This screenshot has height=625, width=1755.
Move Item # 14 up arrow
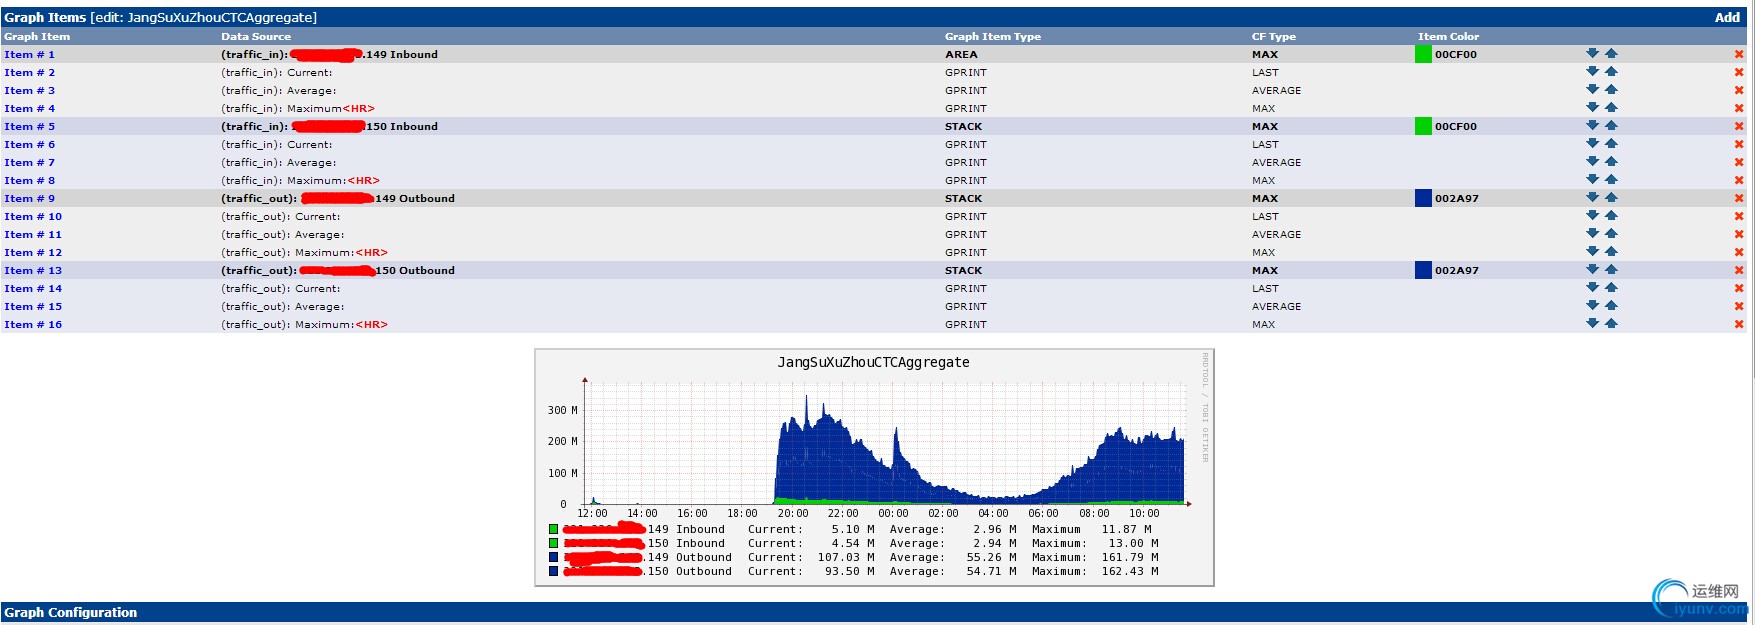(x=1611, y=288)
